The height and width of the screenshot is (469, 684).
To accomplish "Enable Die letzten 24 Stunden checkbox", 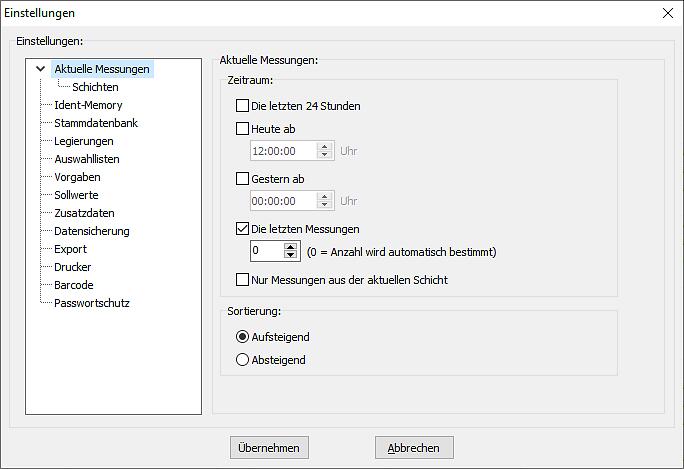I will click(242, 106).
